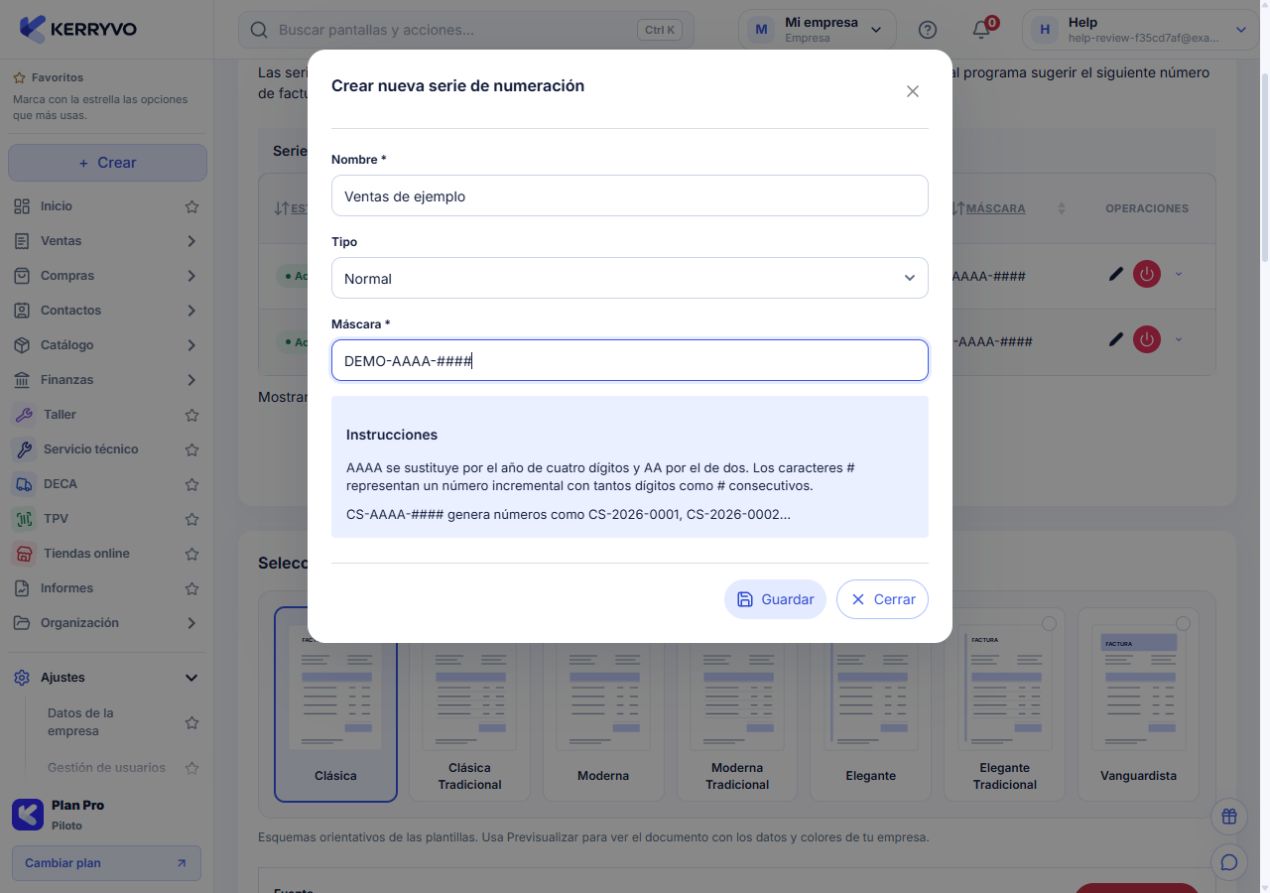
Task: Open Informes in the sidebar
Action: pos(66,588)
